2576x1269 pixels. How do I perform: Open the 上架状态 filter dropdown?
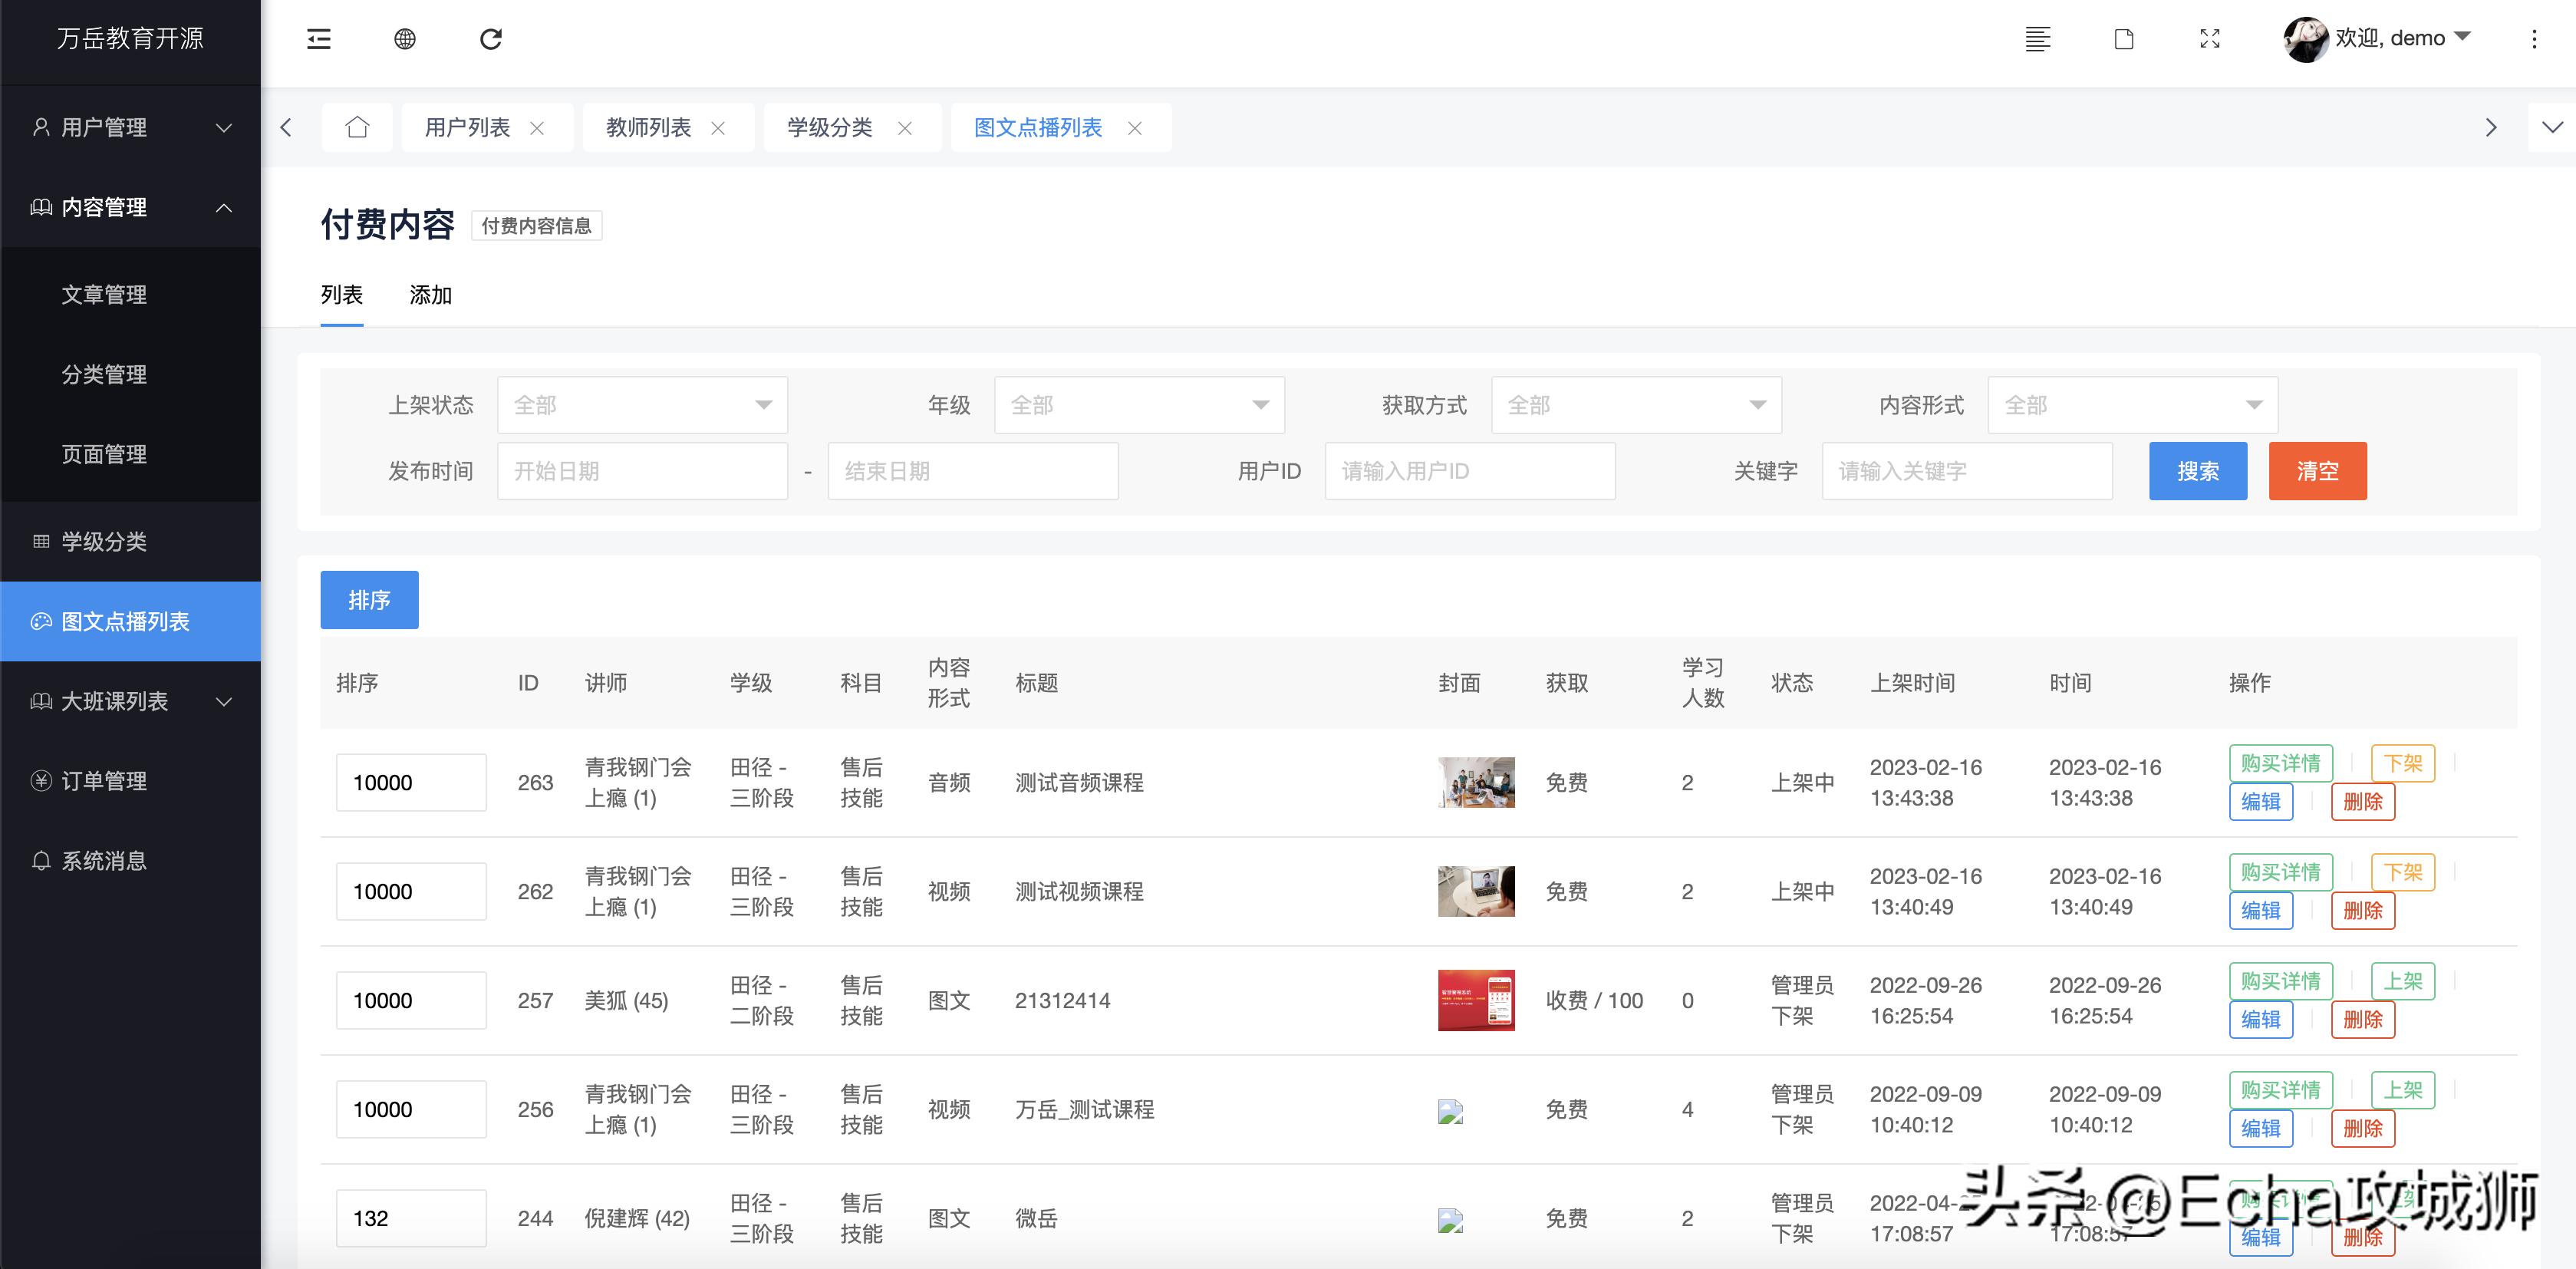coord(641,404)
